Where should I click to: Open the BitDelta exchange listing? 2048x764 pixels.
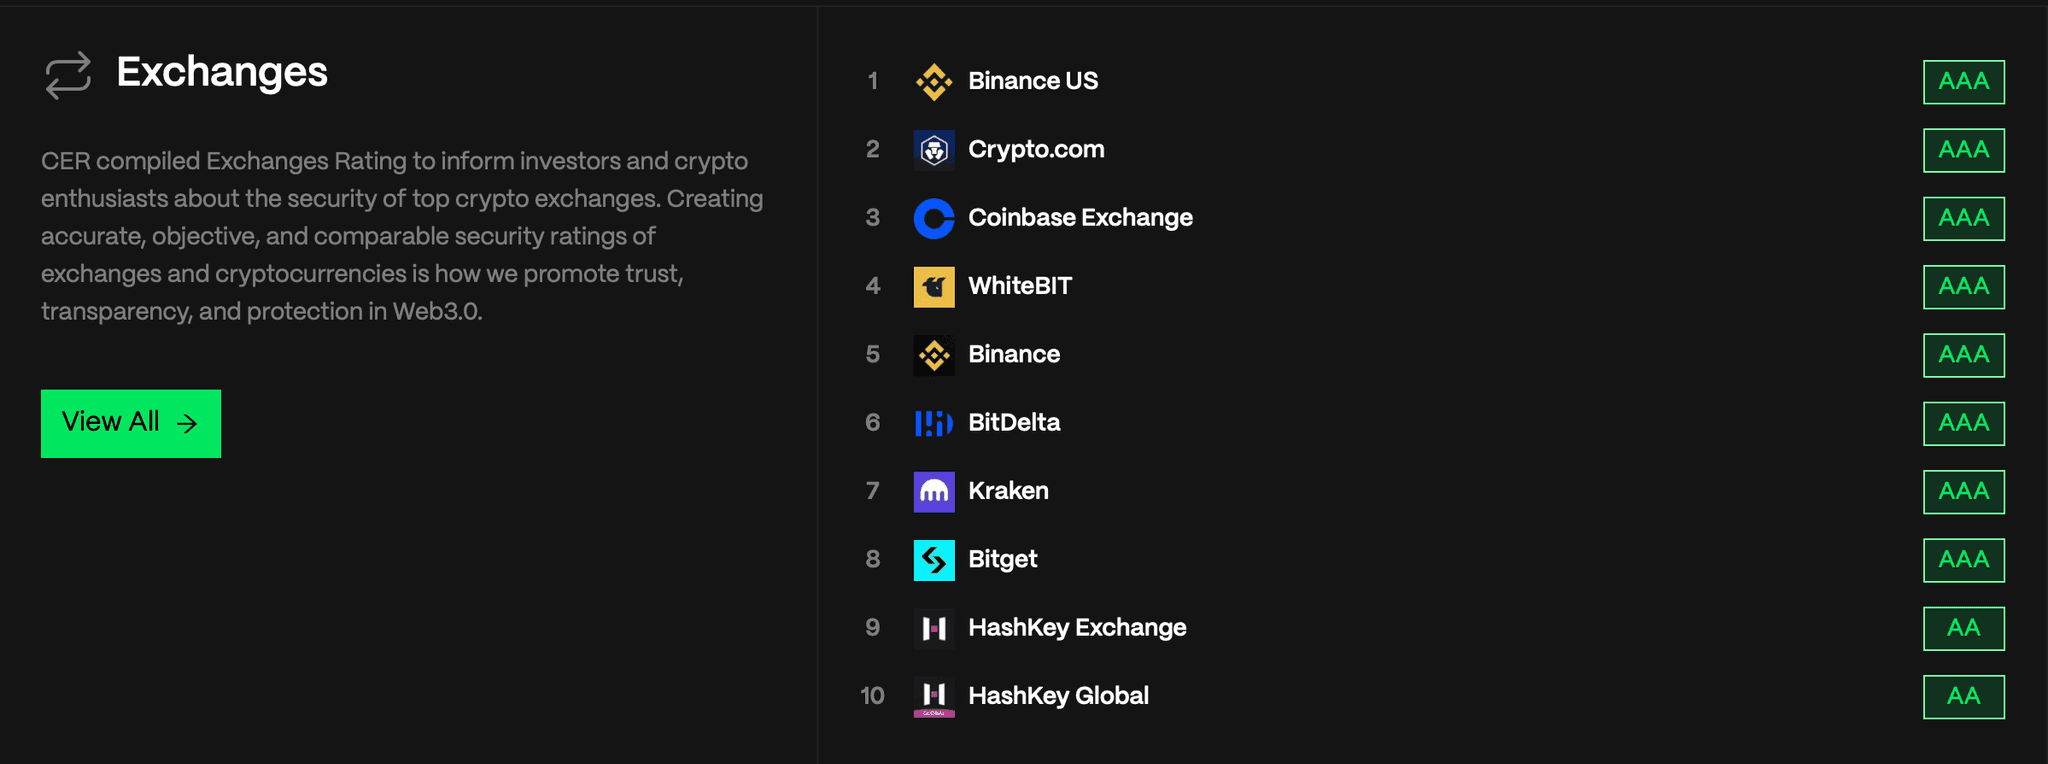[1014, 423]
